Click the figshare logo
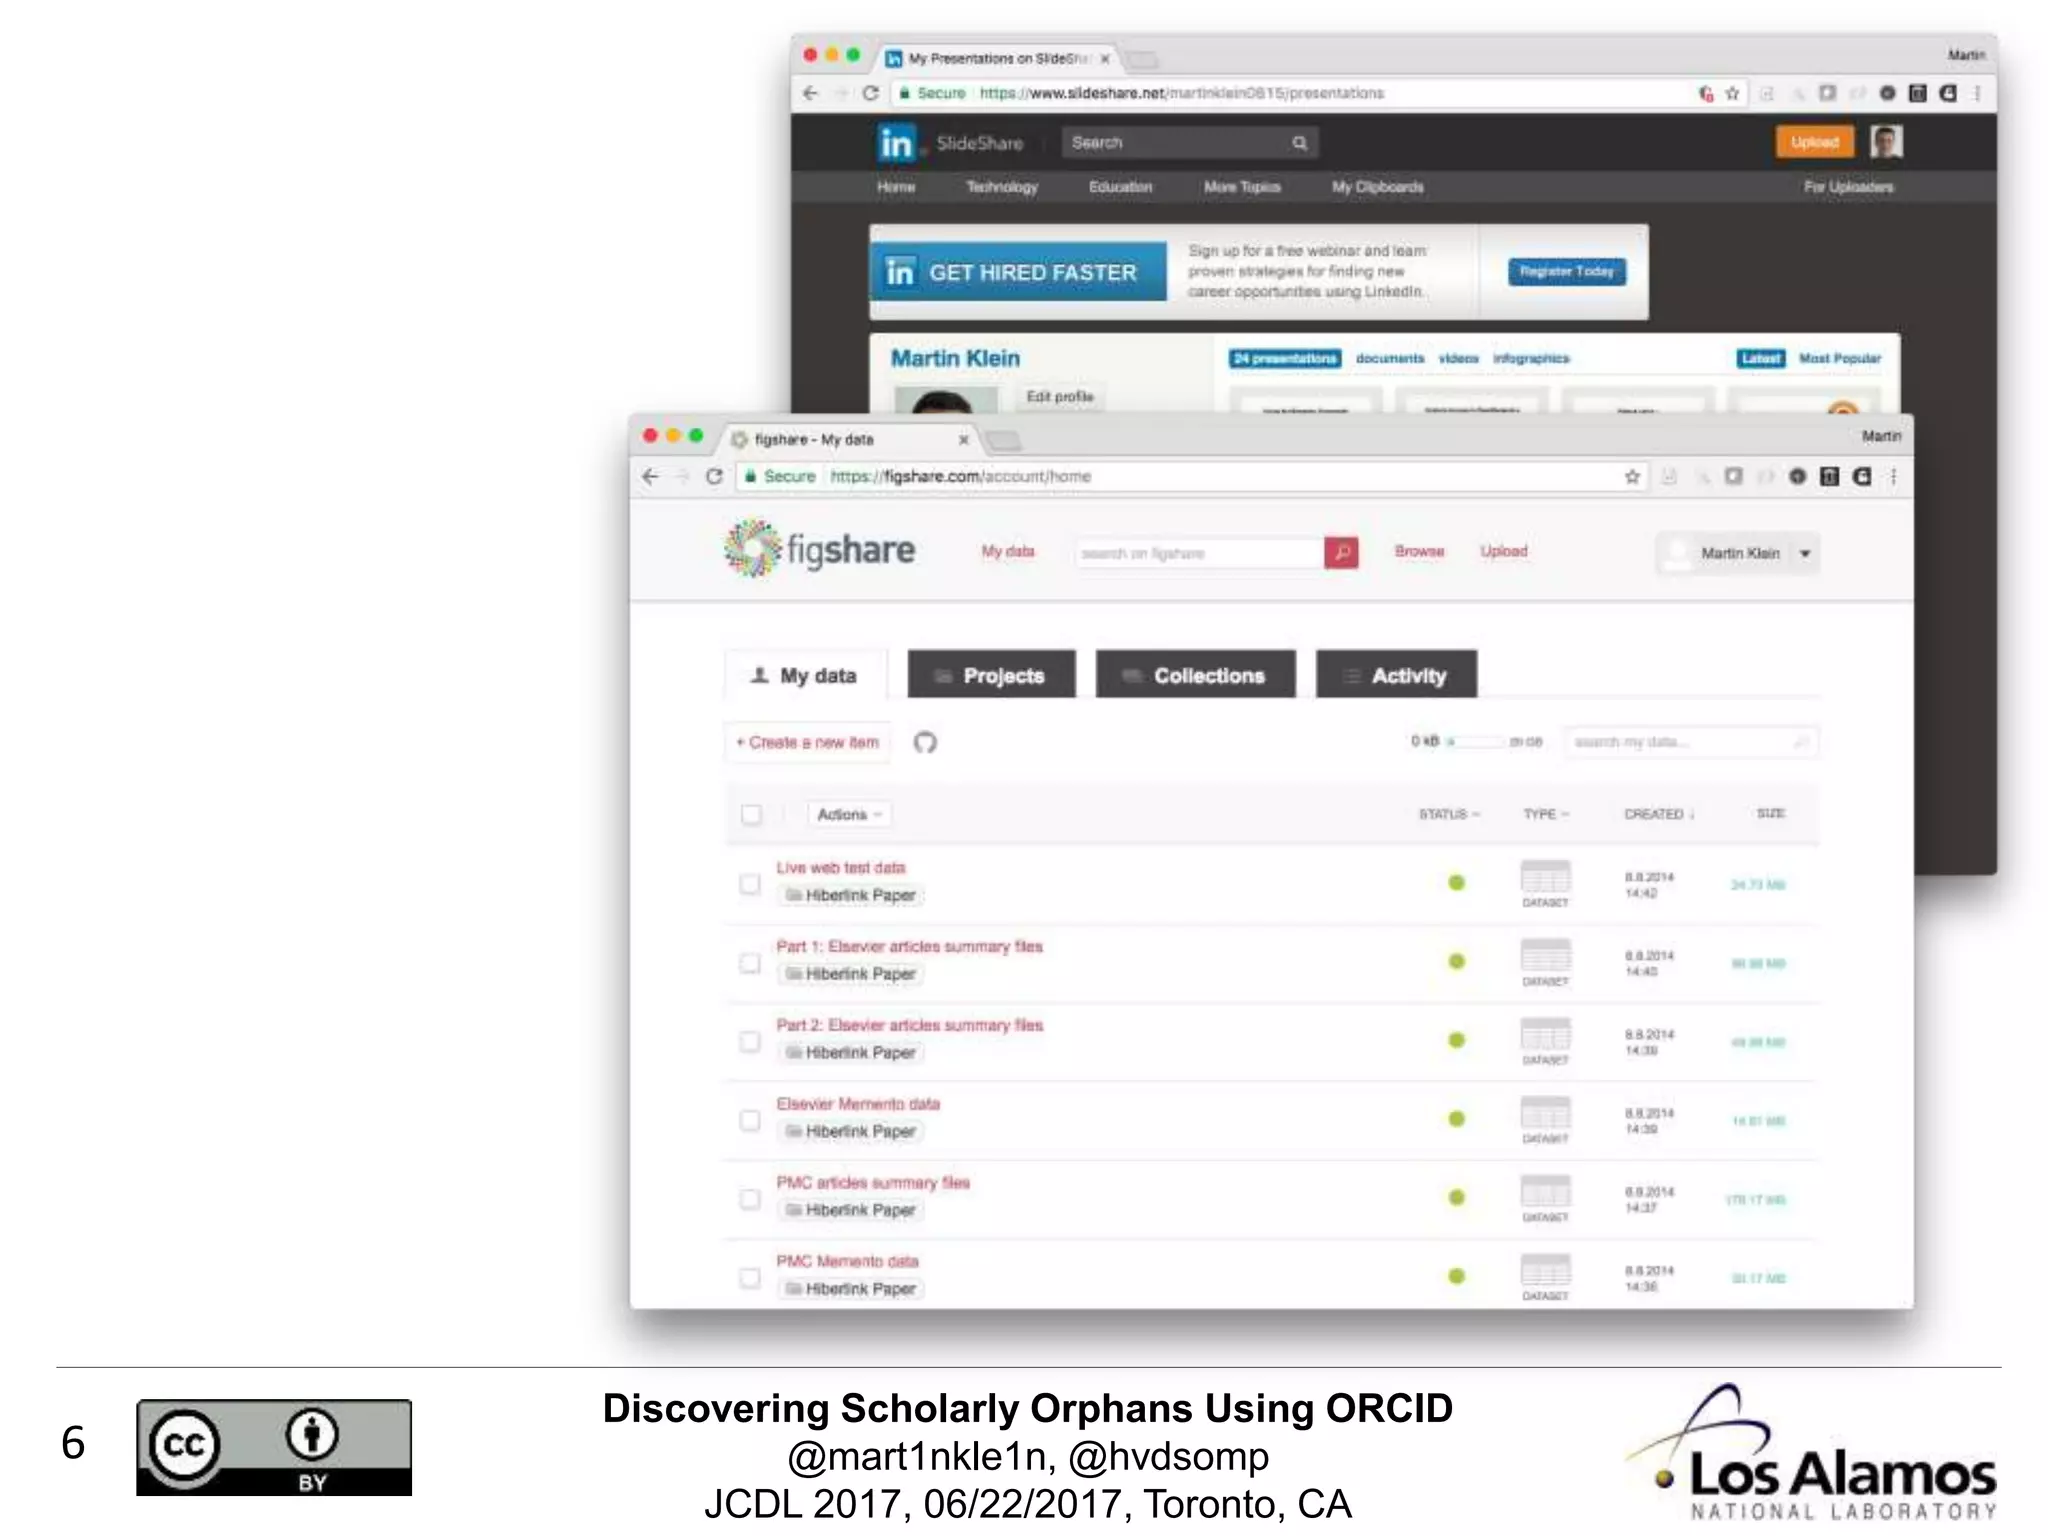Image resolution: width=2048 pixels, height=1536 pixels. tap(819, 549)
